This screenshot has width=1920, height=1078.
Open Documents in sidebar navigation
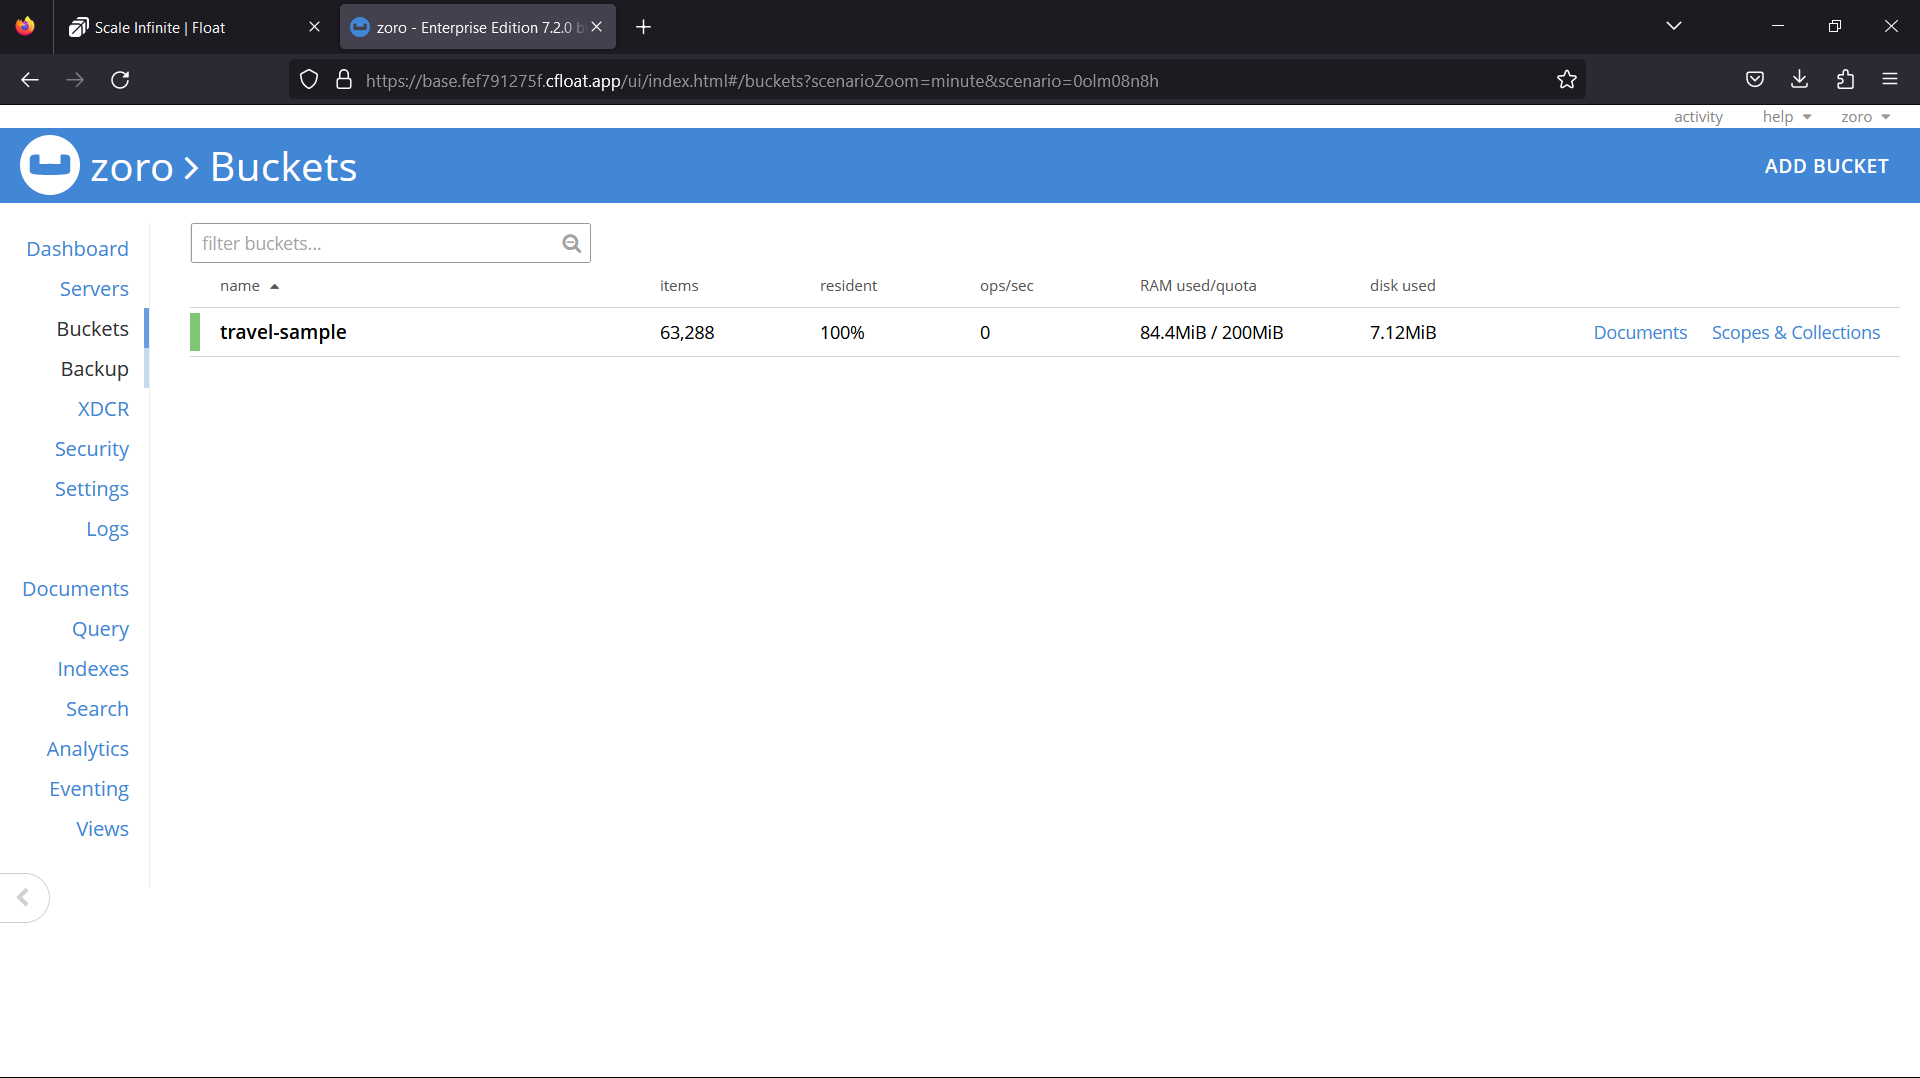[75, 589]
